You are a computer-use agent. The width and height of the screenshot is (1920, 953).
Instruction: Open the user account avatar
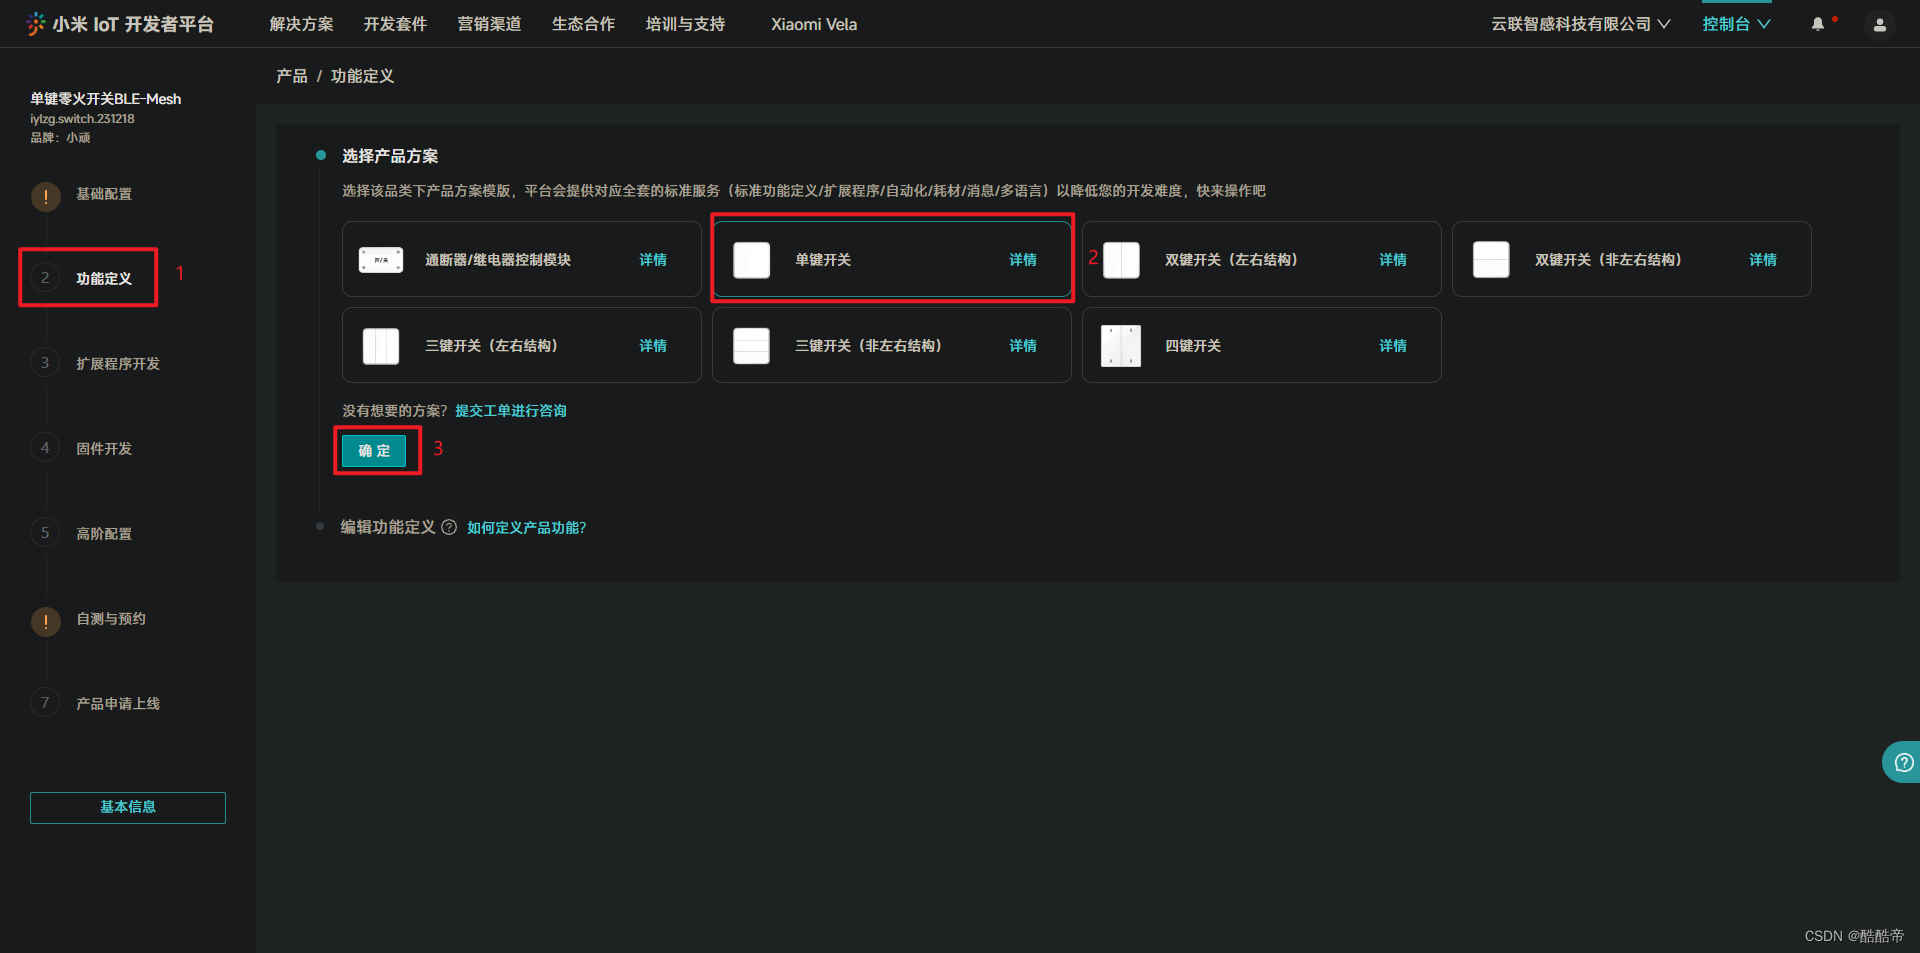(1880, 25)
